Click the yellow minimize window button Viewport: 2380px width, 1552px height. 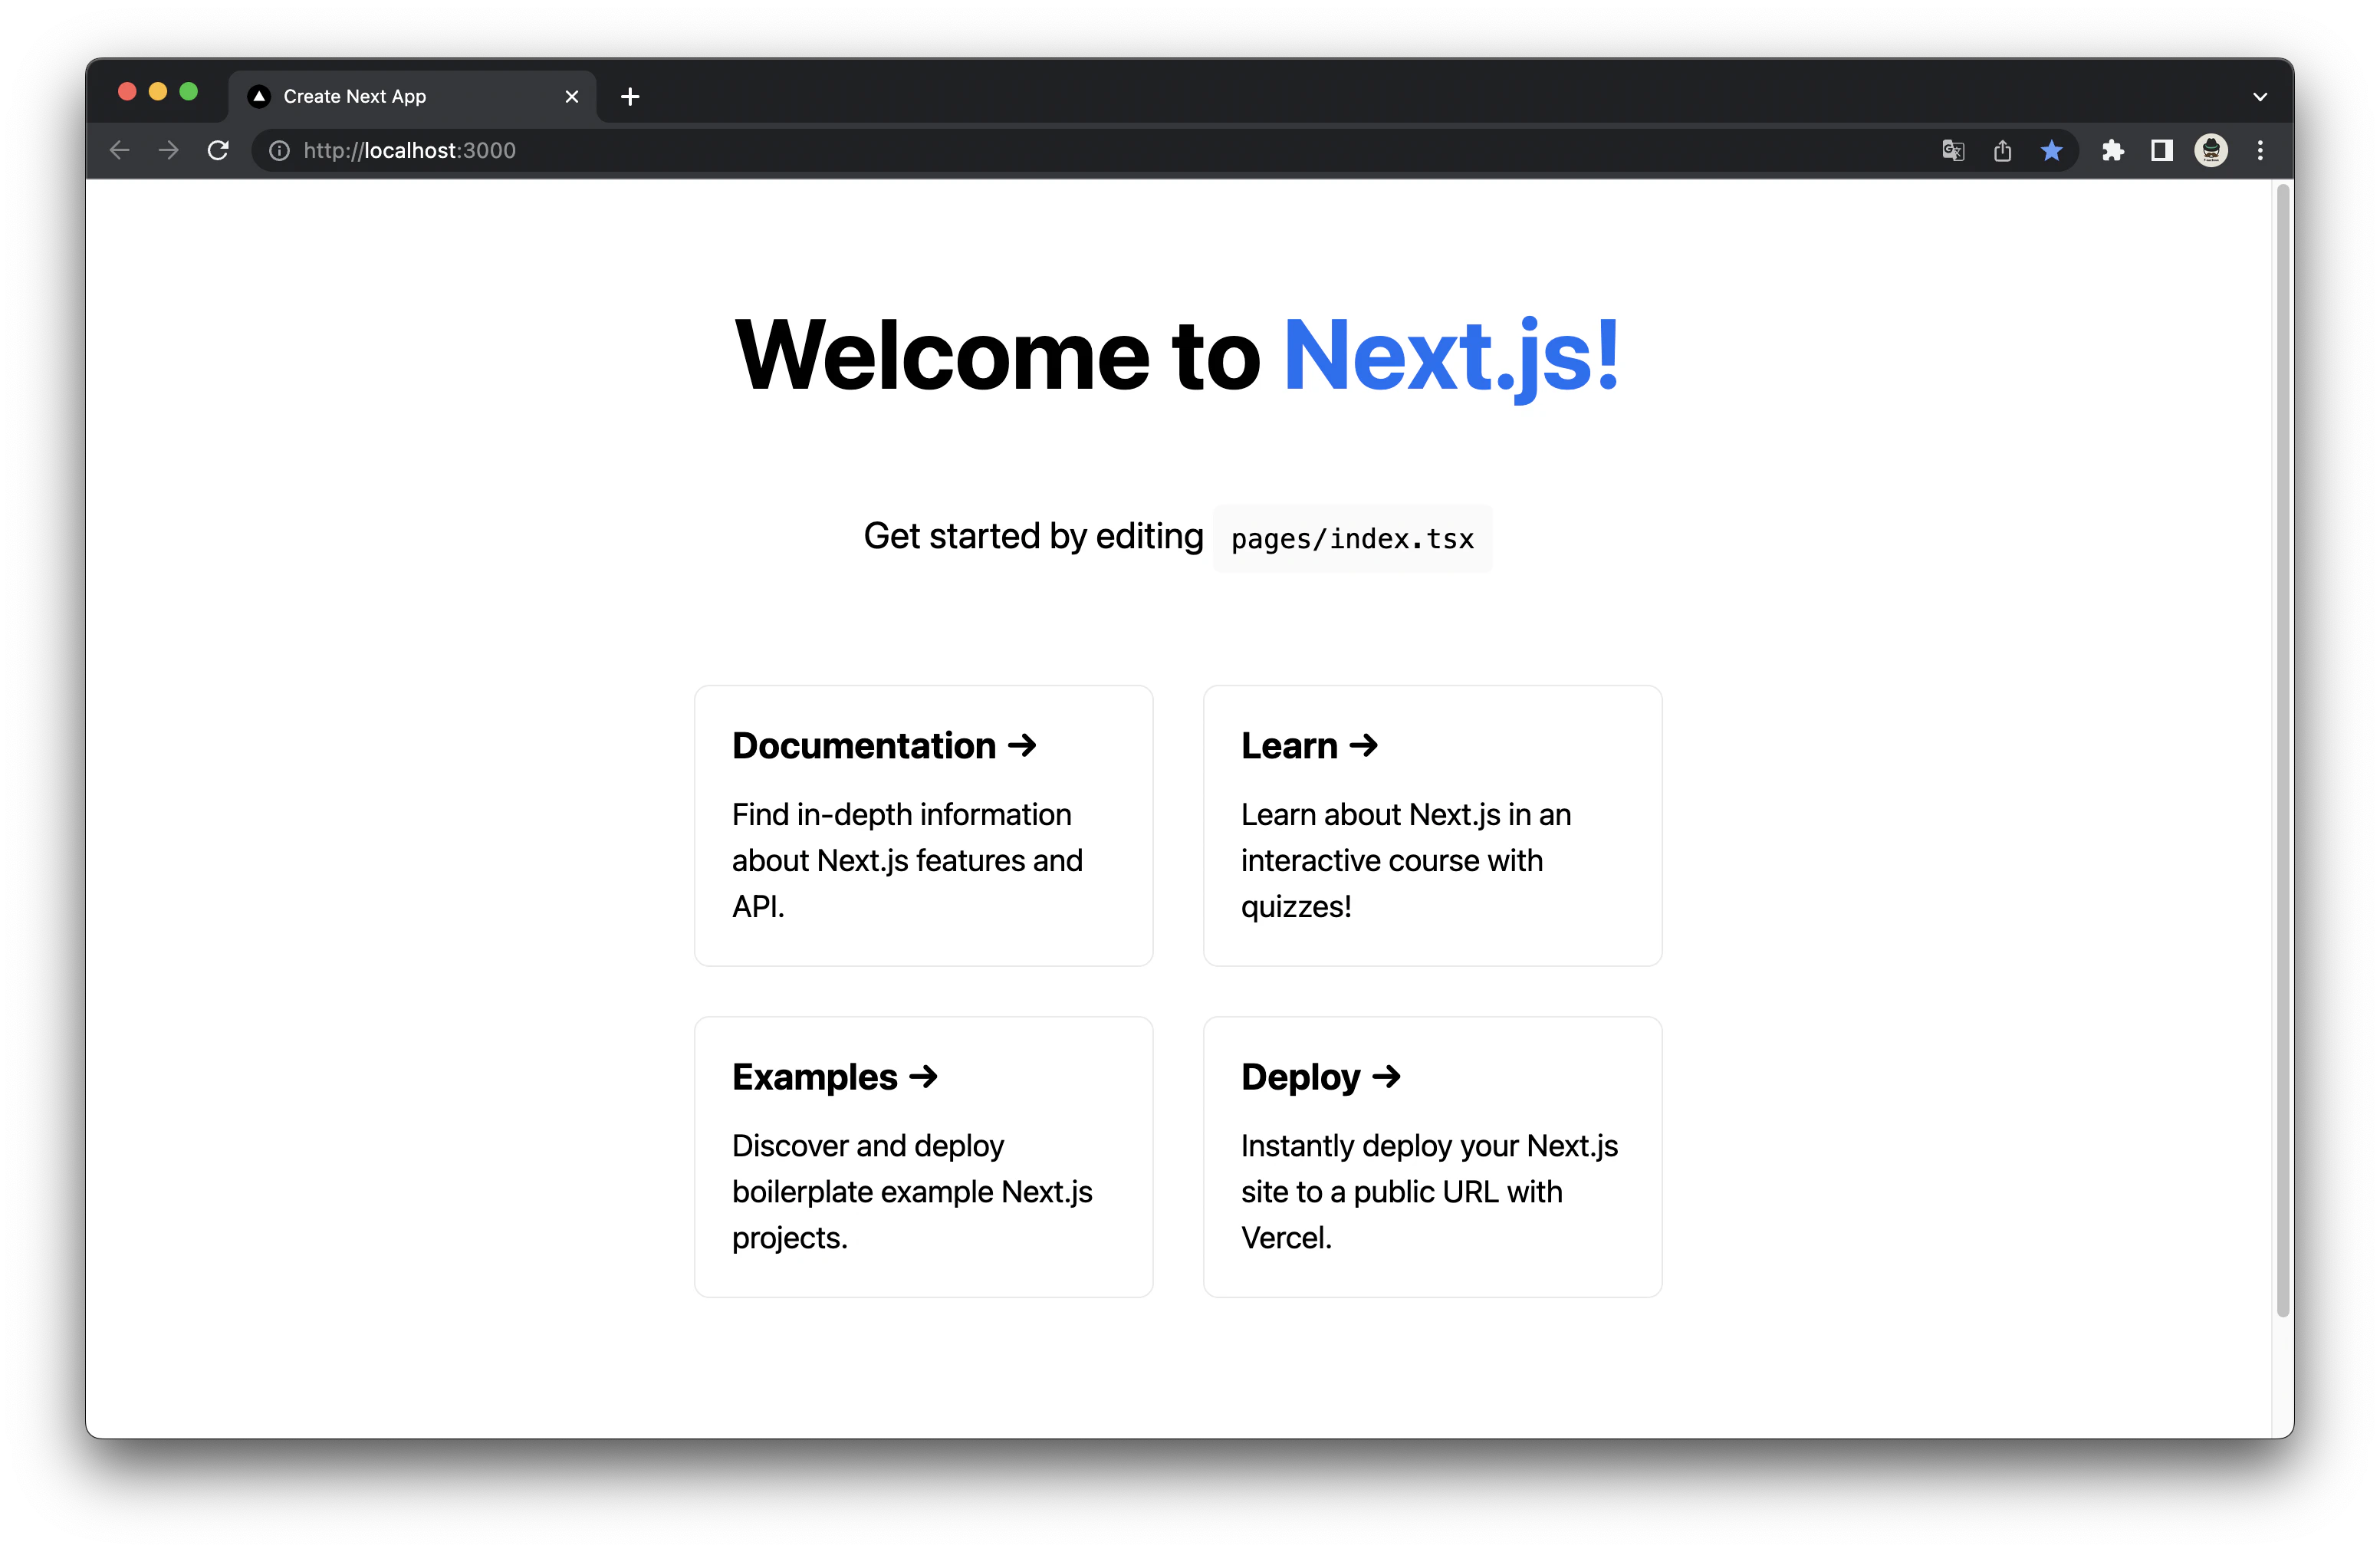pyautogui.click(x=158, y=92)
